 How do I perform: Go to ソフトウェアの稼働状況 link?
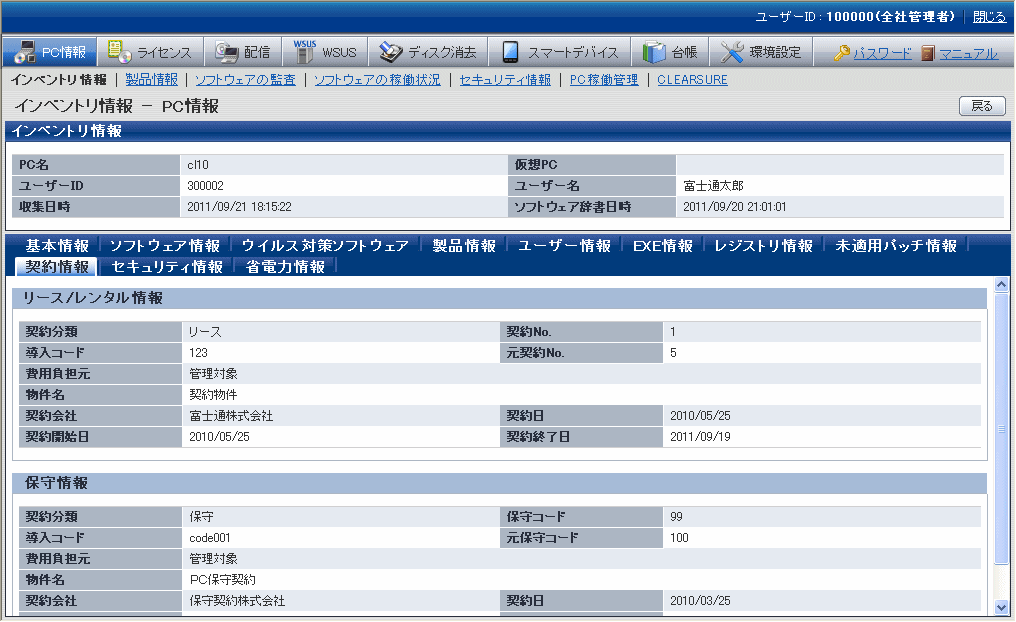[x=377, y=80]
